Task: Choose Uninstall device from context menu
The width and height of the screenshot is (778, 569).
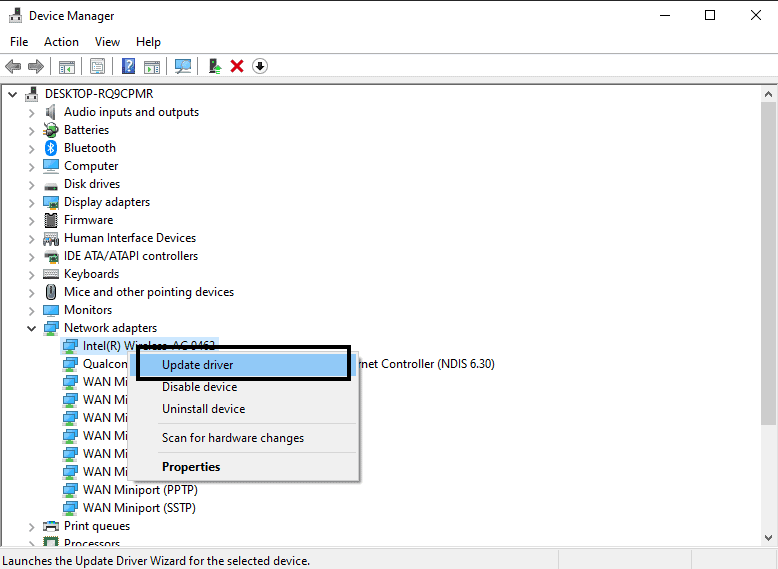Action: 243,409
